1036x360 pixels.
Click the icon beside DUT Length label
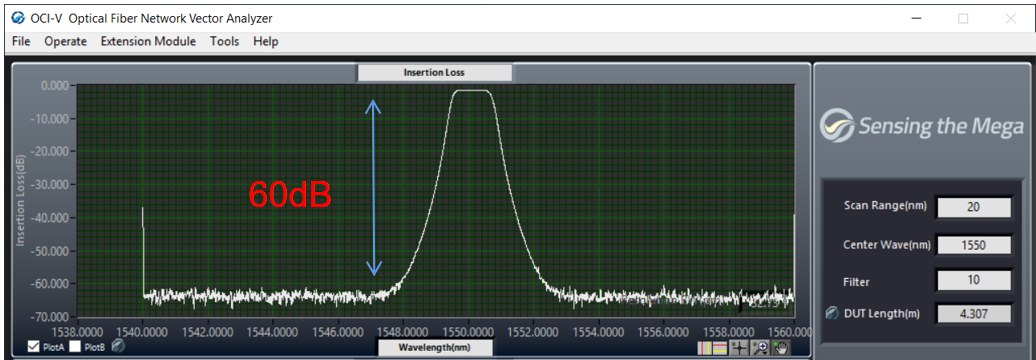832,314
